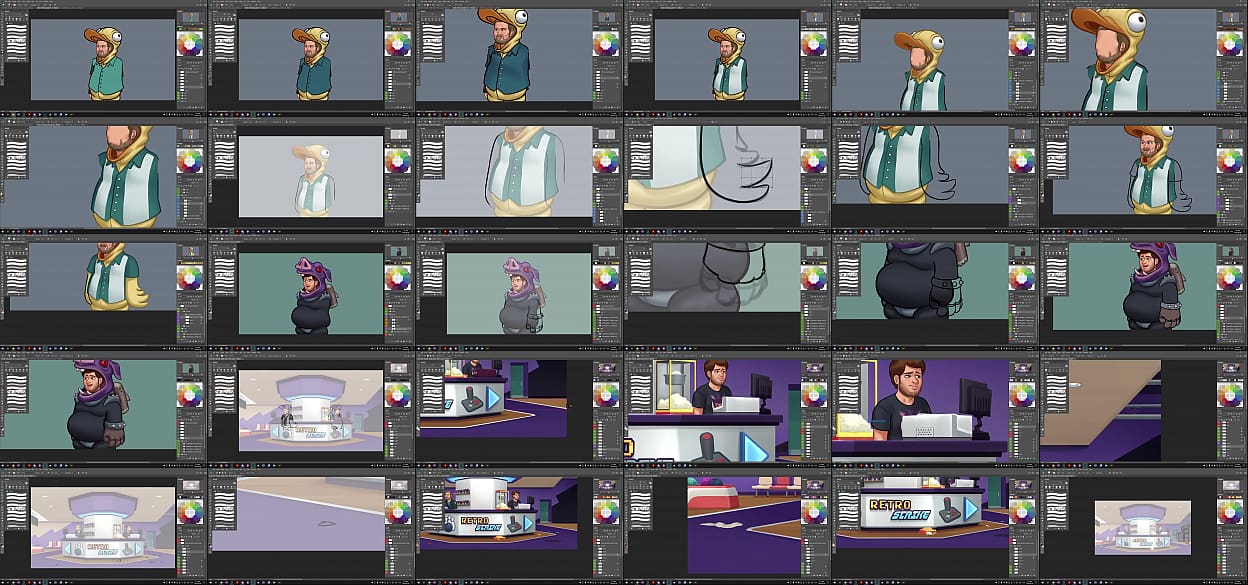Screen dimensions: 1248x585
Task: Open the File menu in the top-left frame
Action: [5, 3]
